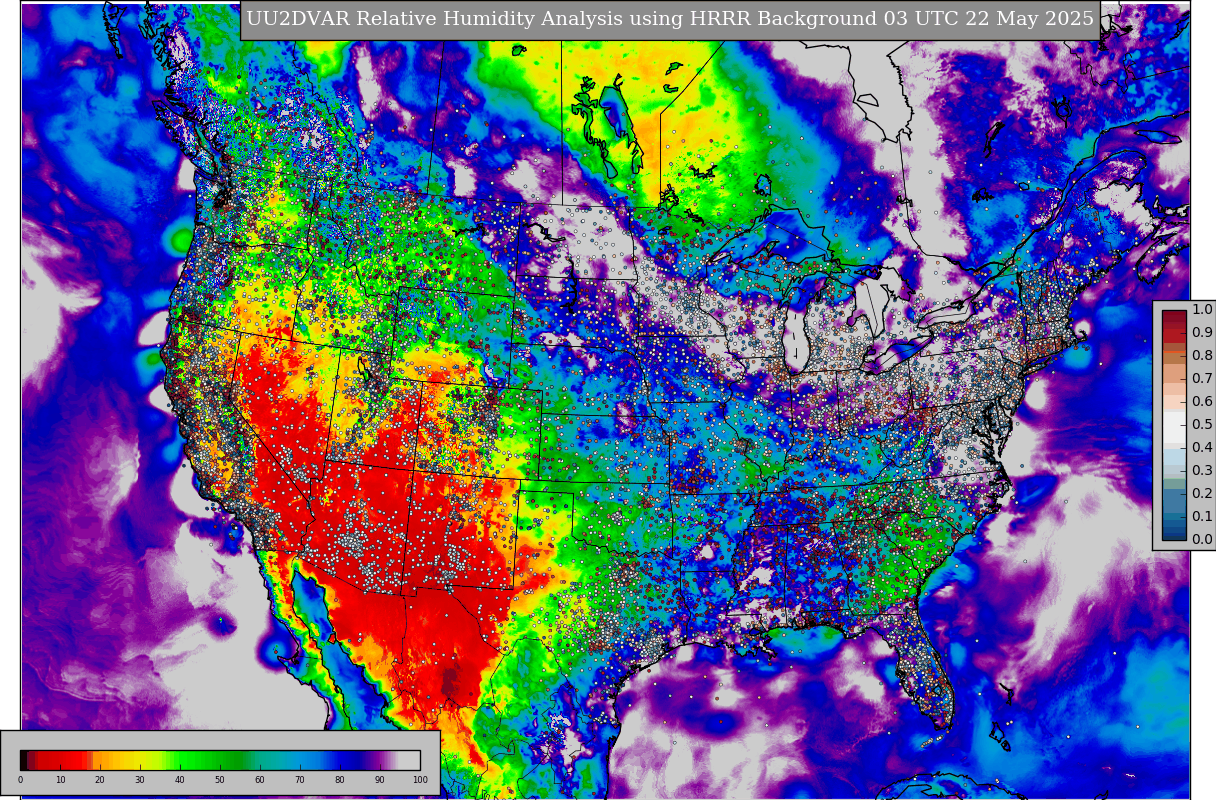
Task: Click the 0.4 label on the vertical colorbar
Action: (1202, 448)
